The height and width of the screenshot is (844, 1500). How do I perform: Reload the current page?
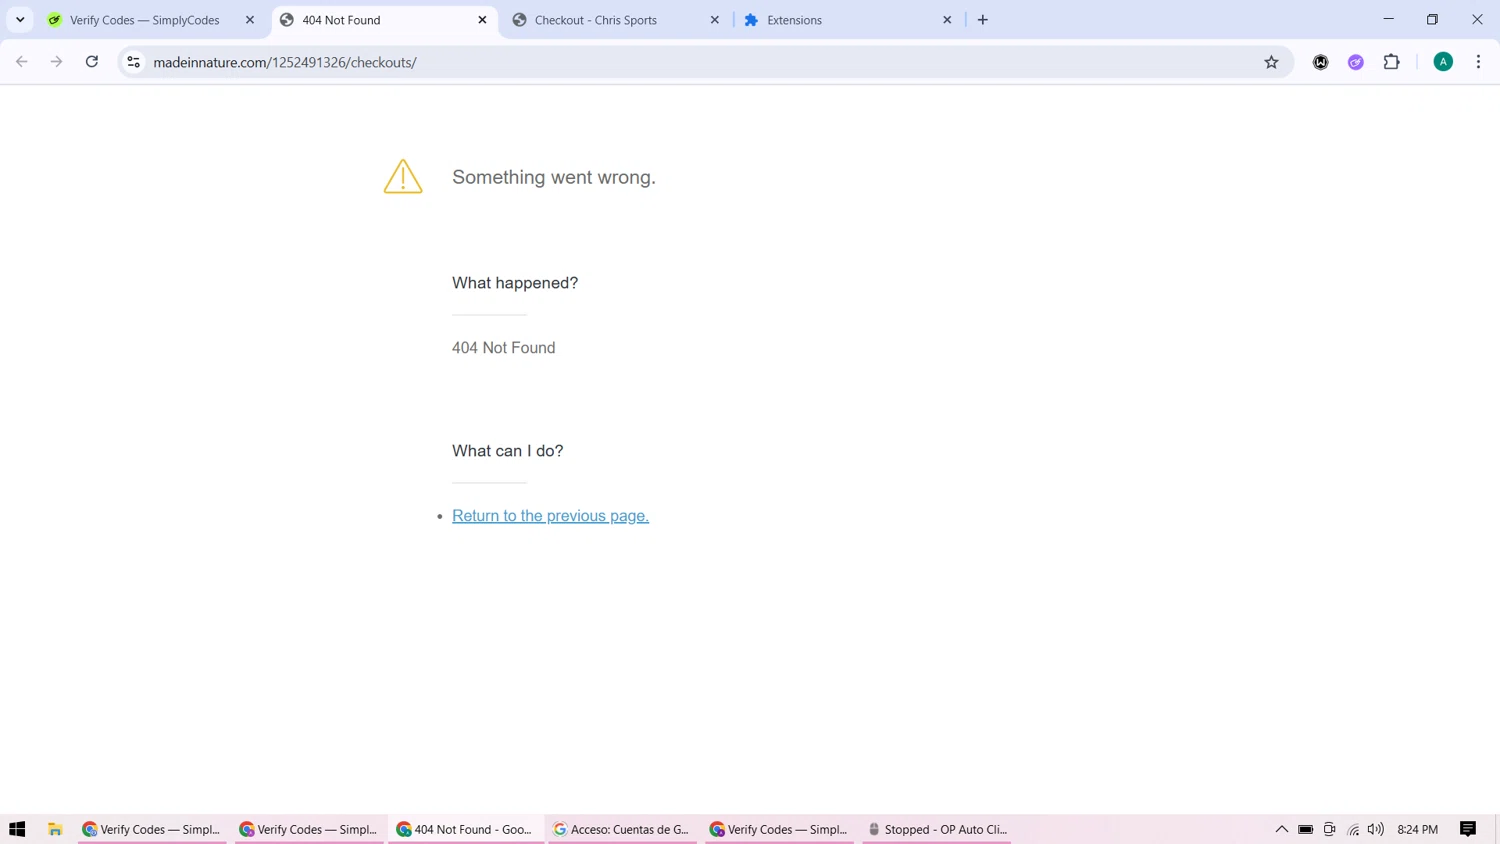92,62
